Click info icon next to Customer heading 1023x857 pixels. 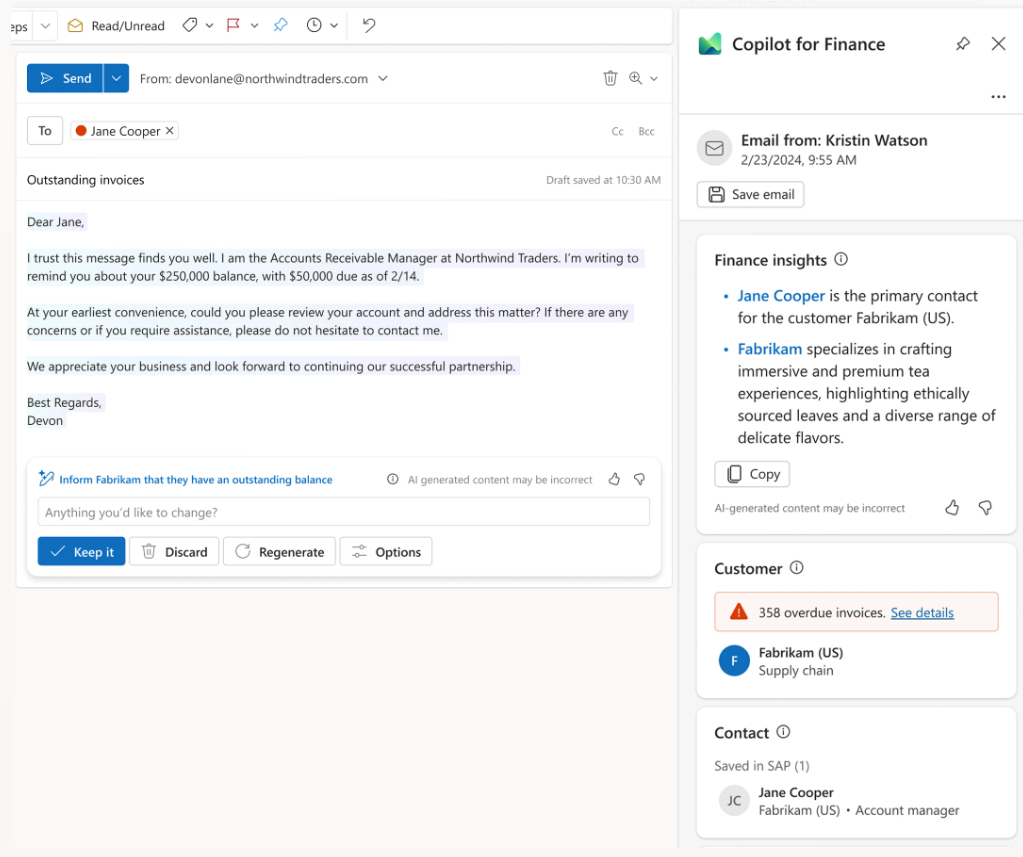(797, 567)
